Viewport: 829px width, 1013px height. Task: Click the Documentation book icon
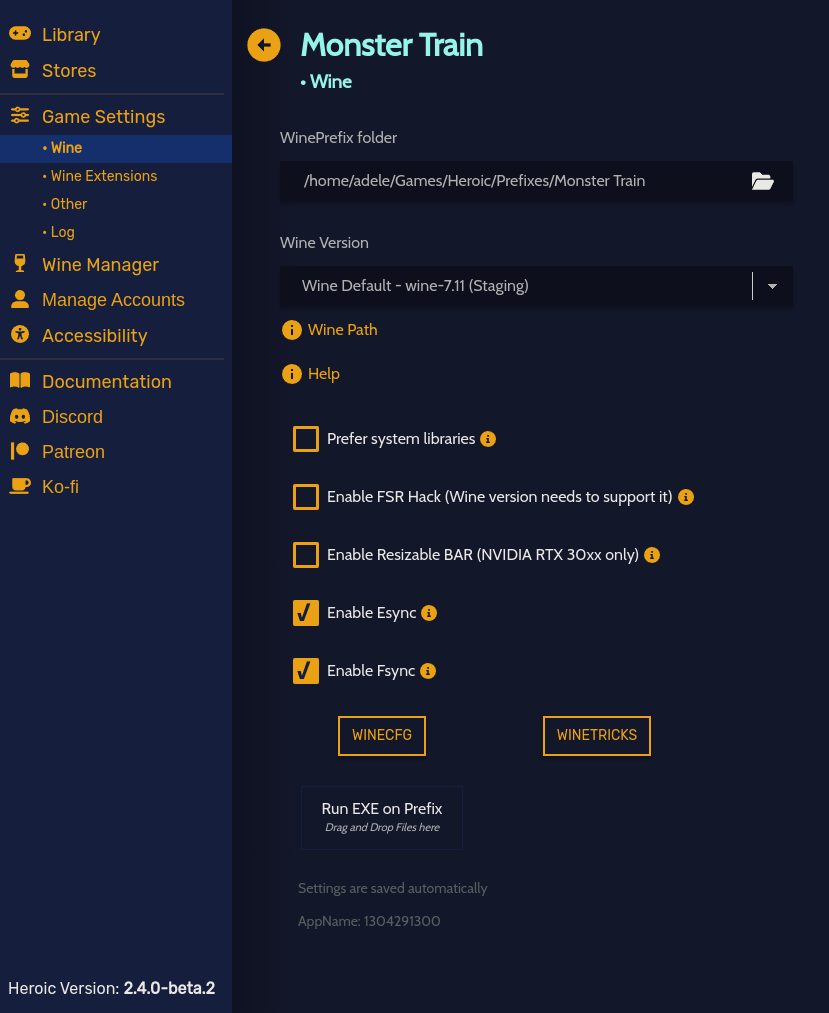(20, 381)
